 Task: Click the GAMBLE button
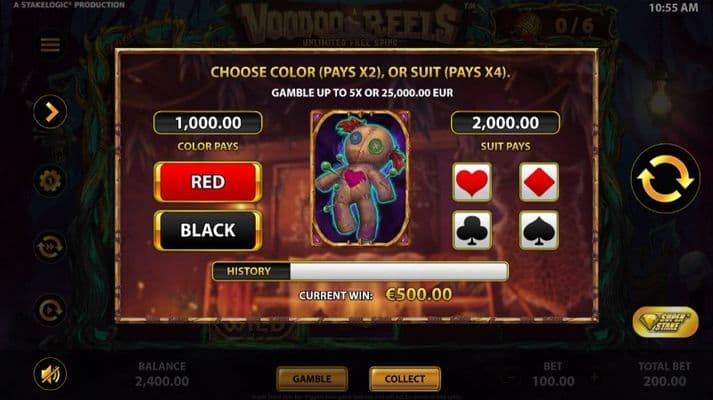(x=312, y=379)
